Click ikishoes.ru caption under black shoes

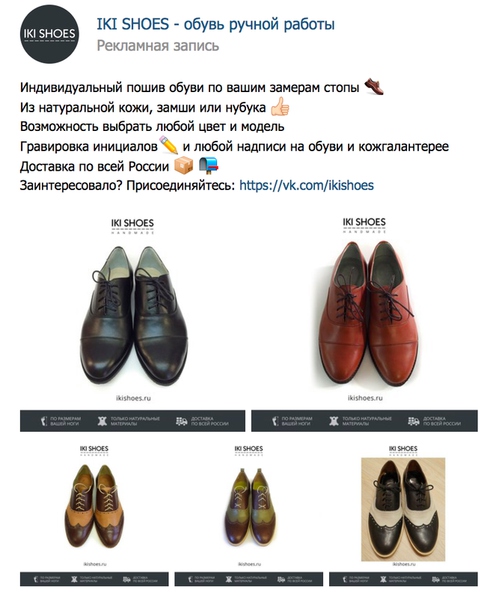pos(133,398)
